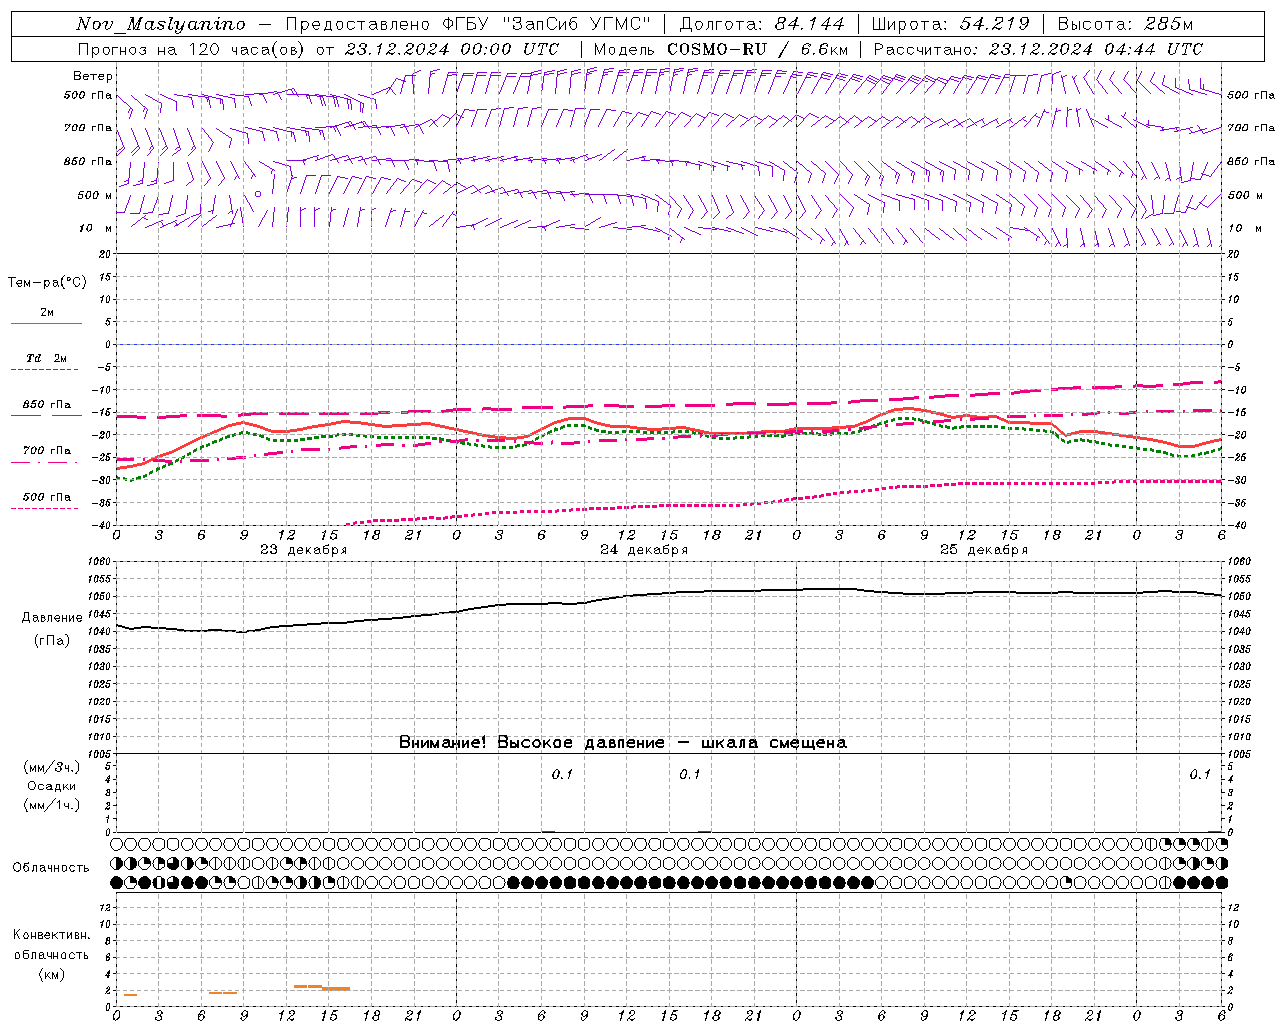This screenshot has height=1024, width=1280.
Task: Click the pink dotted line sample under 500 гПа legend
Action: pos(44,509)
